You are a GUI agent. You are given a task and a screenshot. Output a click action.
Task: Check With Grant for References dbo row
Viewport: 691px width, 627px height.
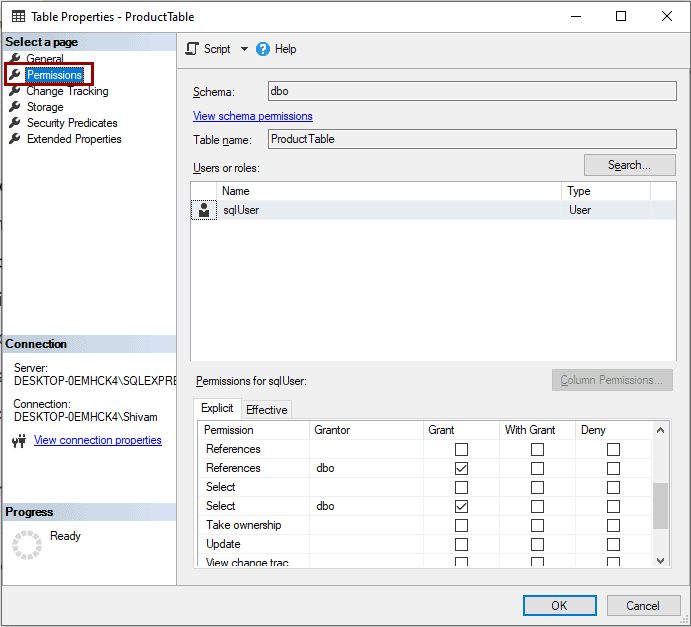(x=537, y=468)
